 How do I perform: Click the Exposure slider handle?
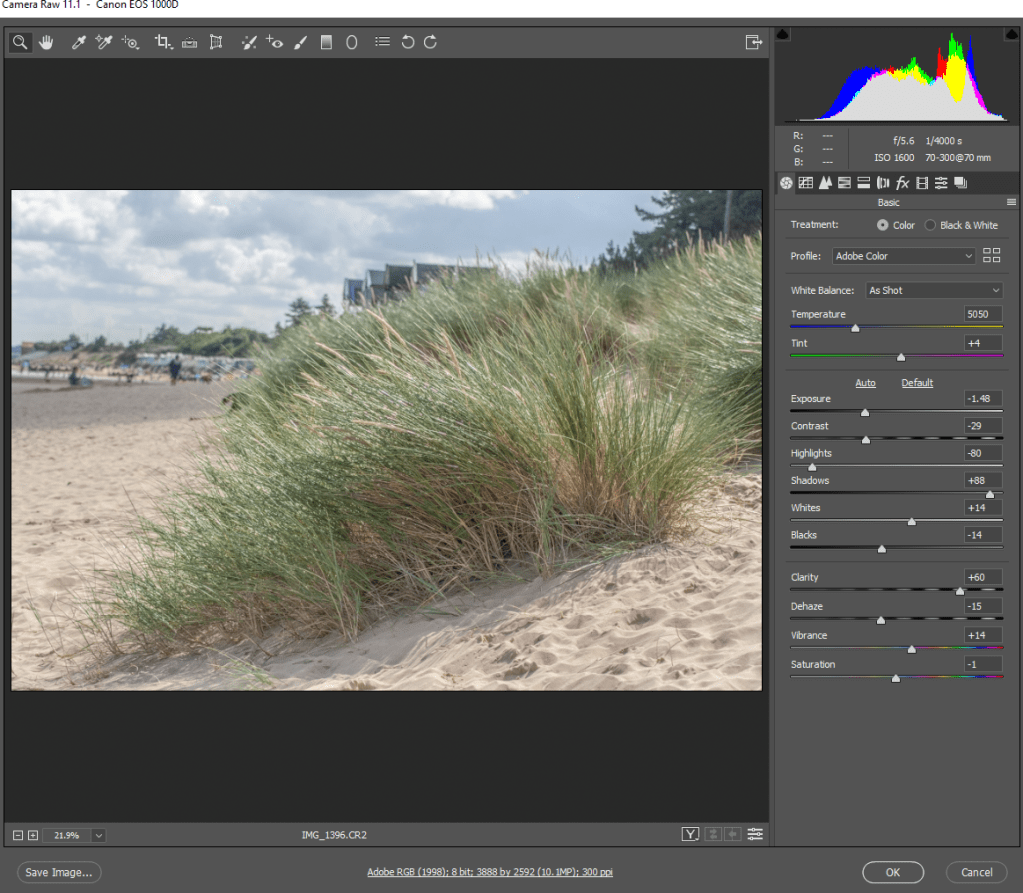865,412
